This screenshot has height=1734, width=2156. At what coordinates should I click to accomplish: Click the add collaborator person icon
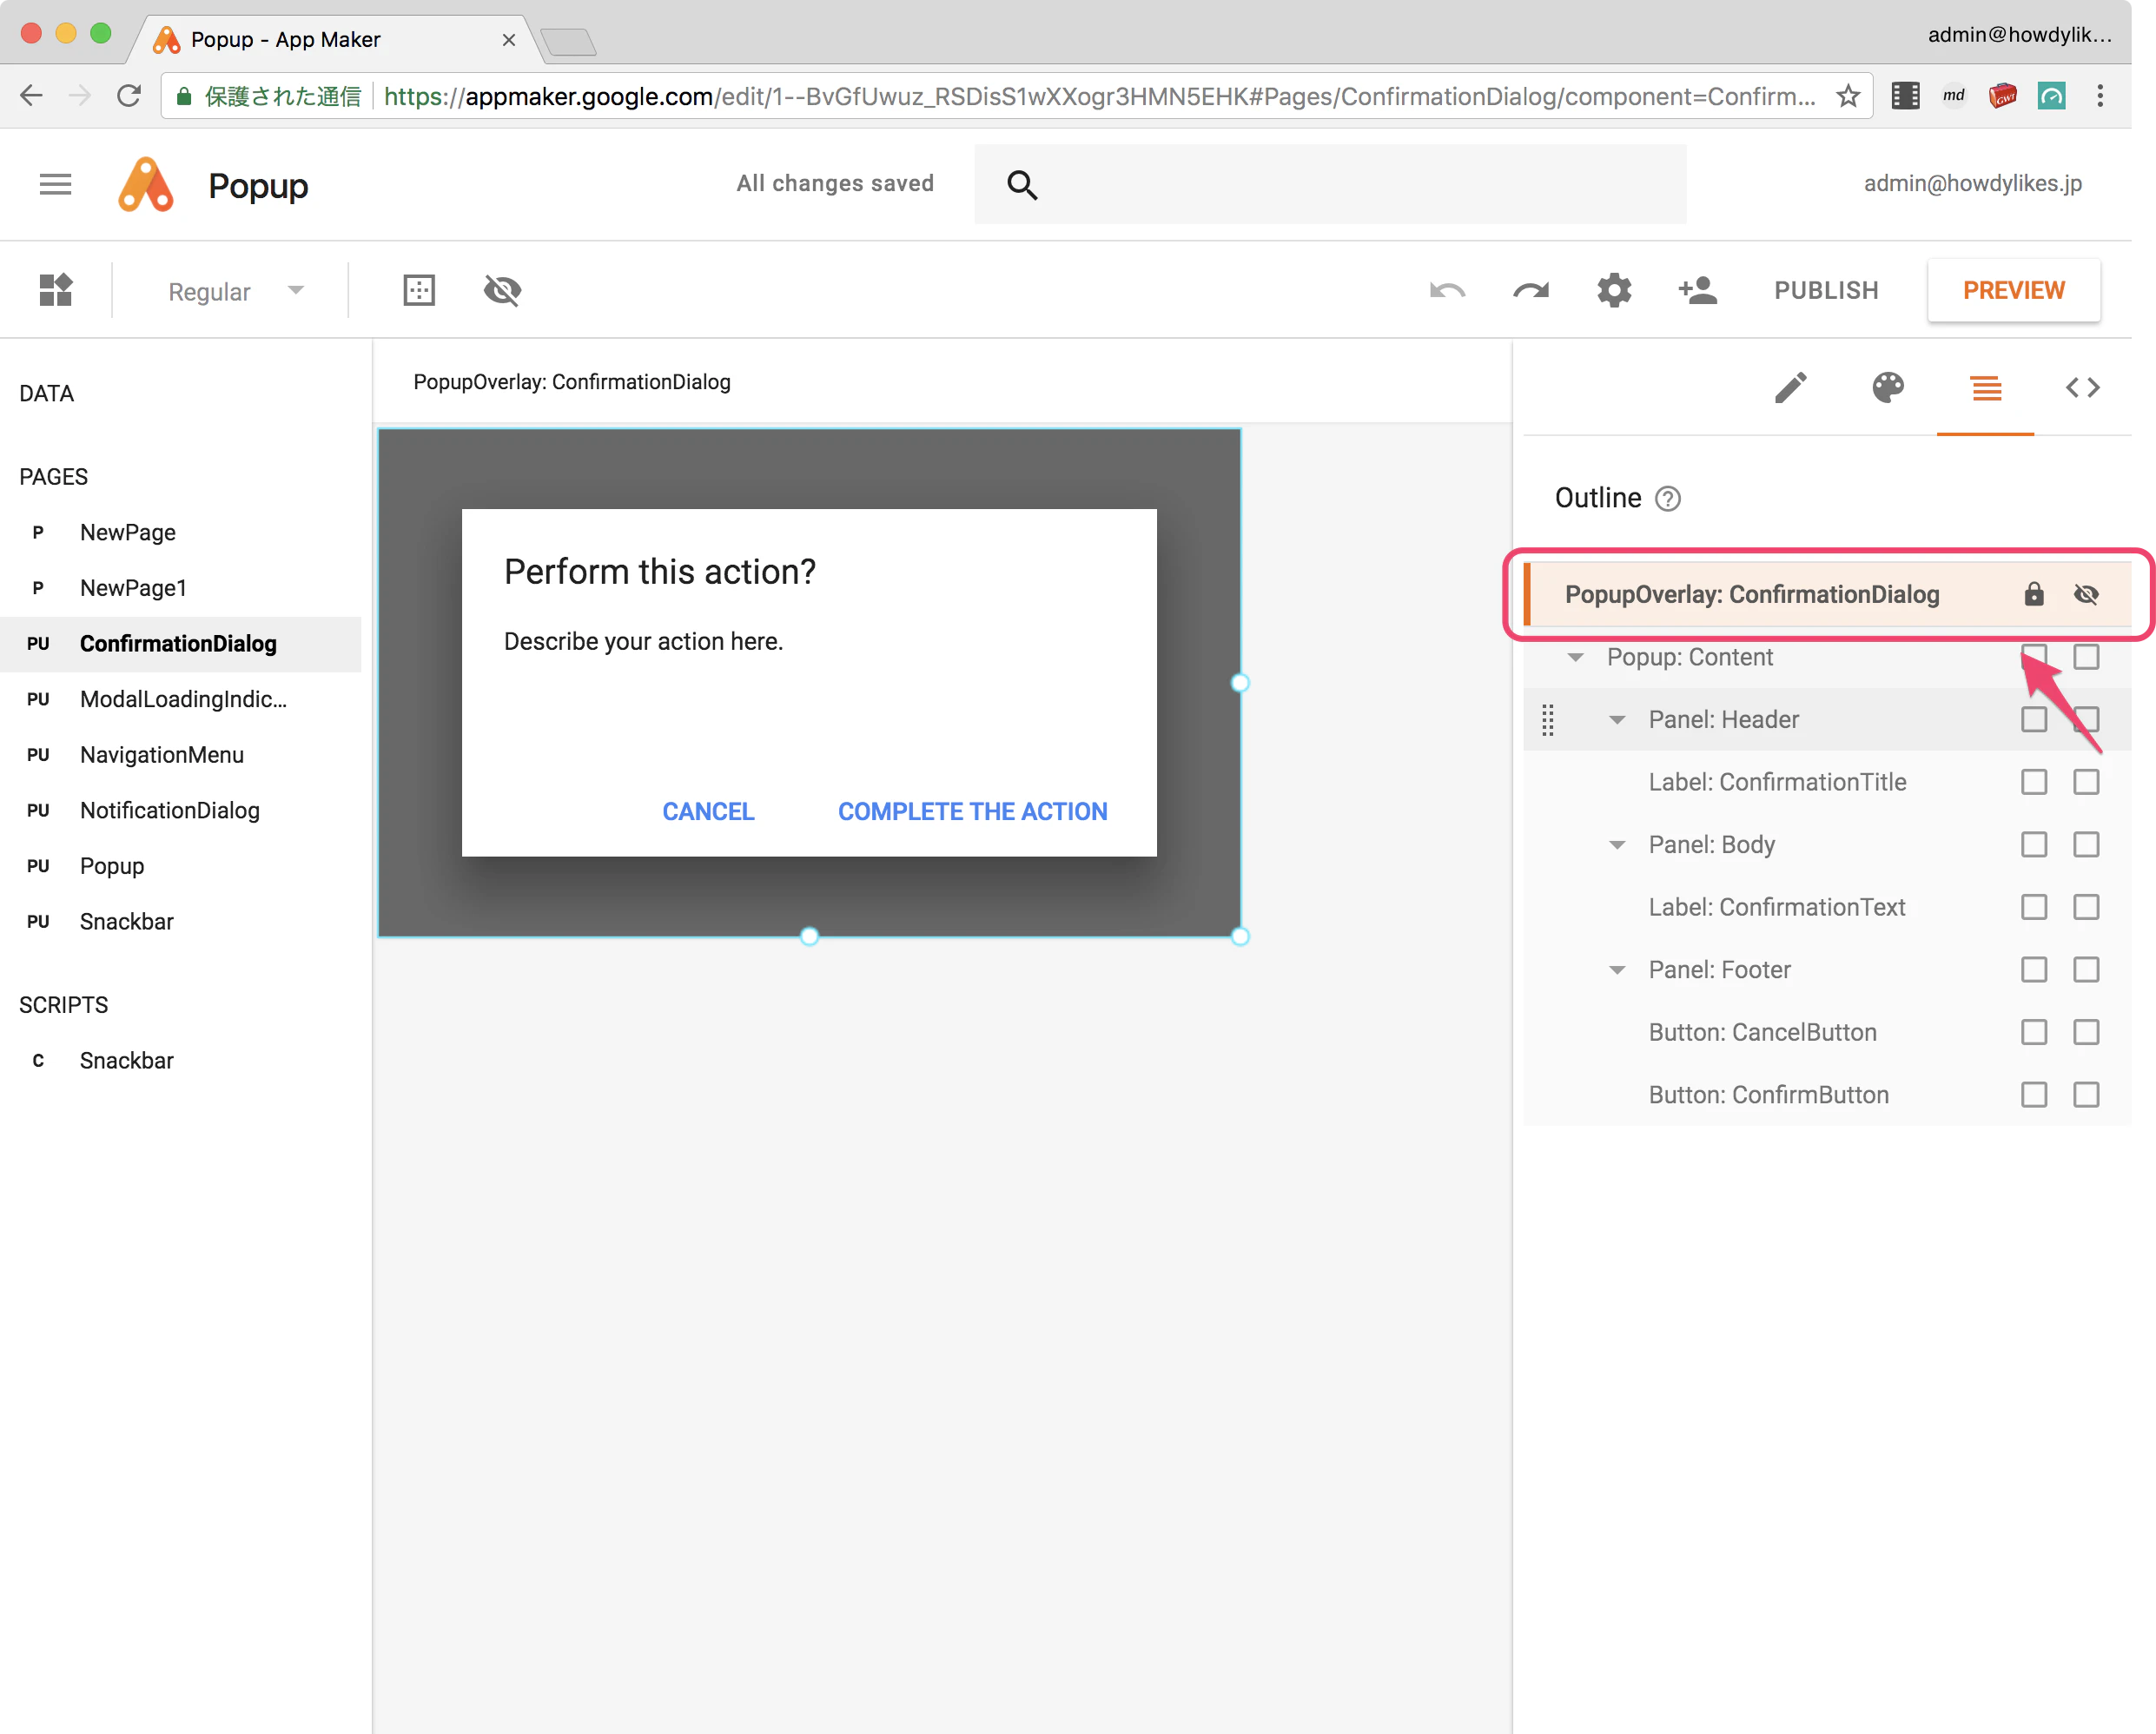1698,290
